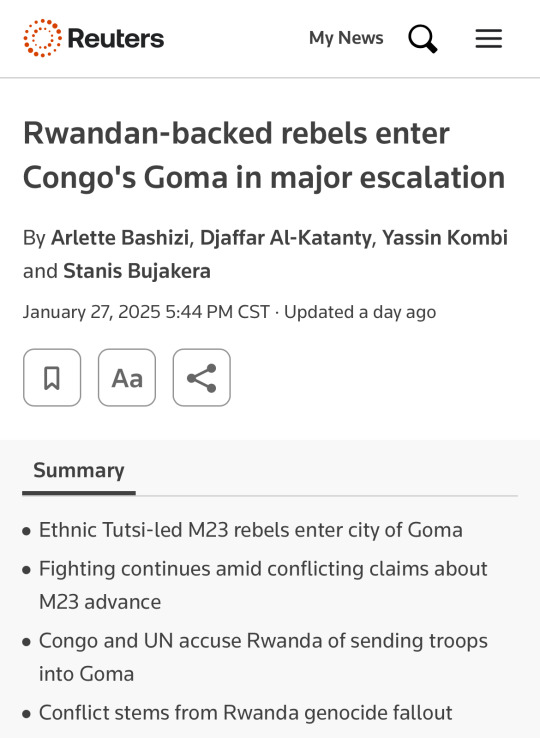Click the Reuters wordmark text
The width and height of the screenshot is (540, 738).
(x=116, y=38)
